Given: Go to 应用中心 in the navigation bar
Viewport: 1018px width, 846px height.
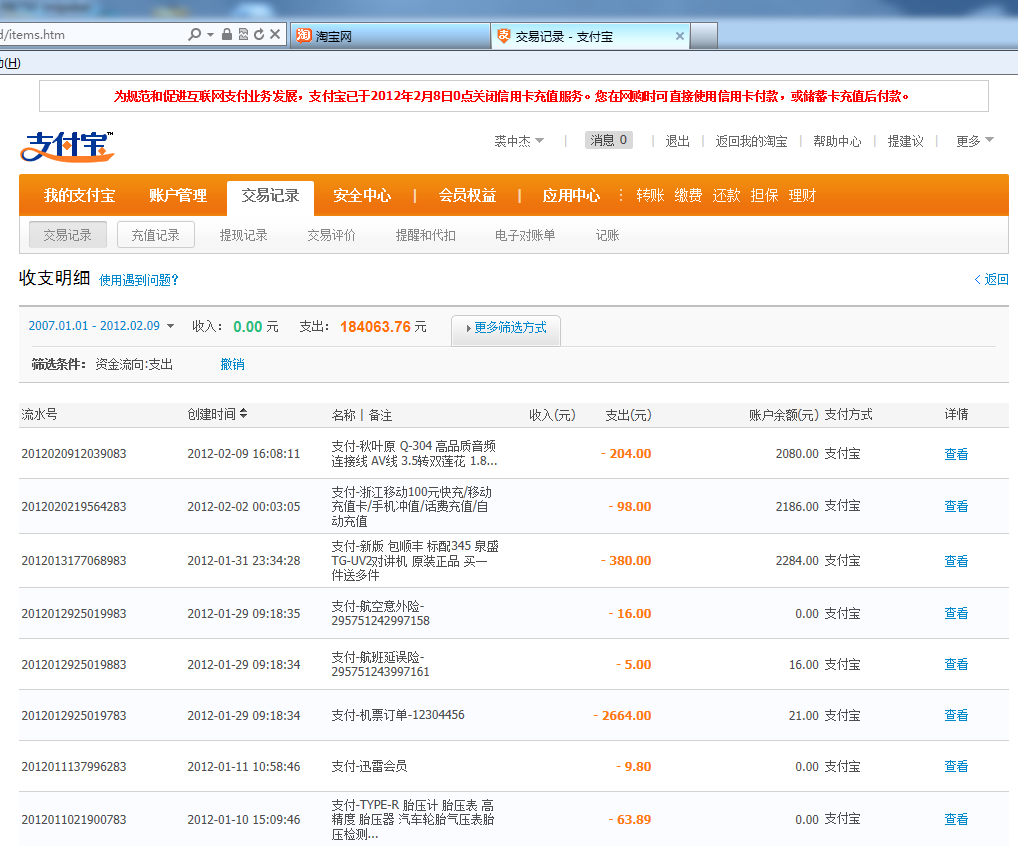Looking at the screenshot, I should click(x=571, y=195).
